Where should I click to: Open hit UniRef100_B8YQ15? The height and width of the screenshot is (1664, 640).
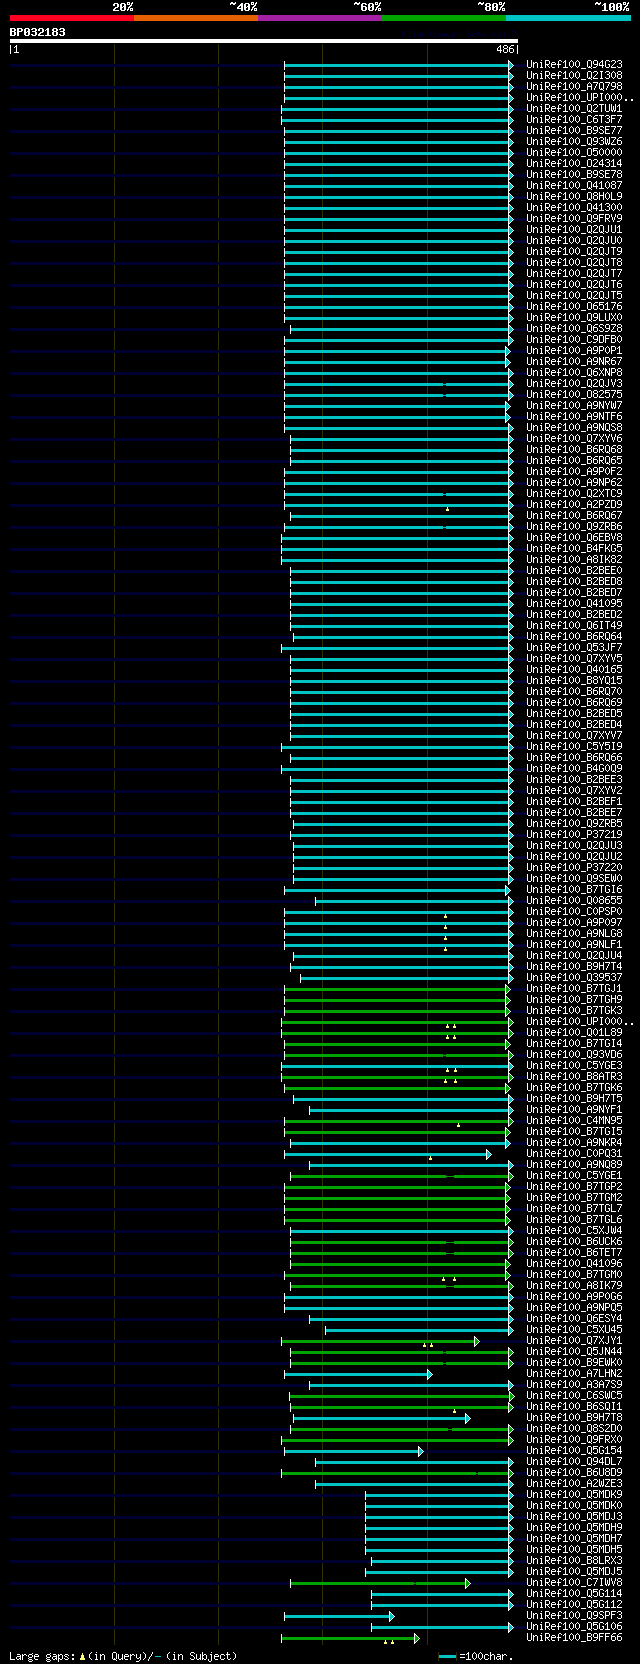(574, 681)
